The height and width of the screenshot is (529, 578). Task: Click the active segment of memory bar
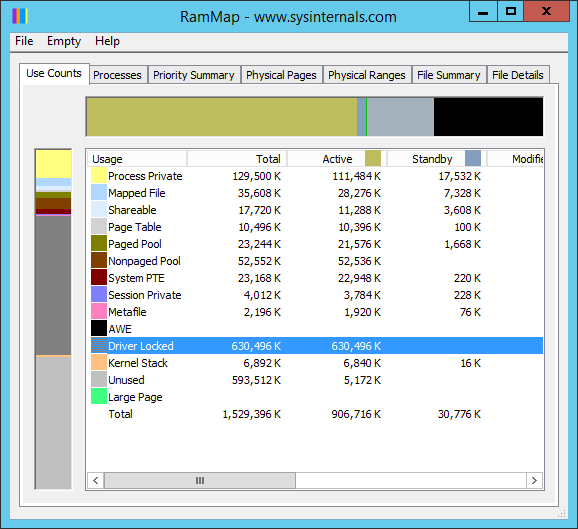(222, 117)
